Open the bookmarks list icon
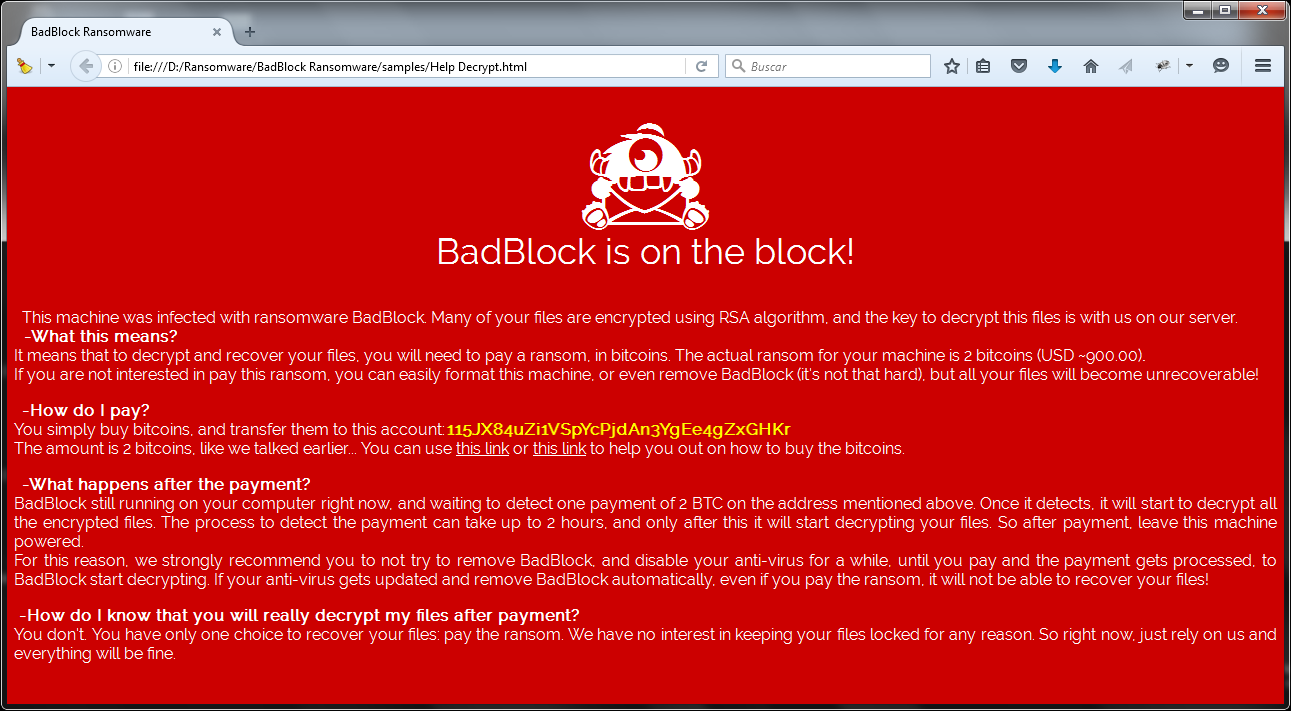 point(983,66)
